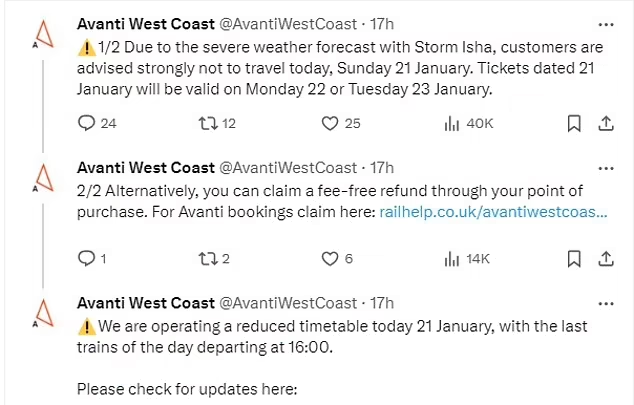This screenshot has width=634, height=405.
Task: Share the fee-free refund tweet
Action: point(605,259)
